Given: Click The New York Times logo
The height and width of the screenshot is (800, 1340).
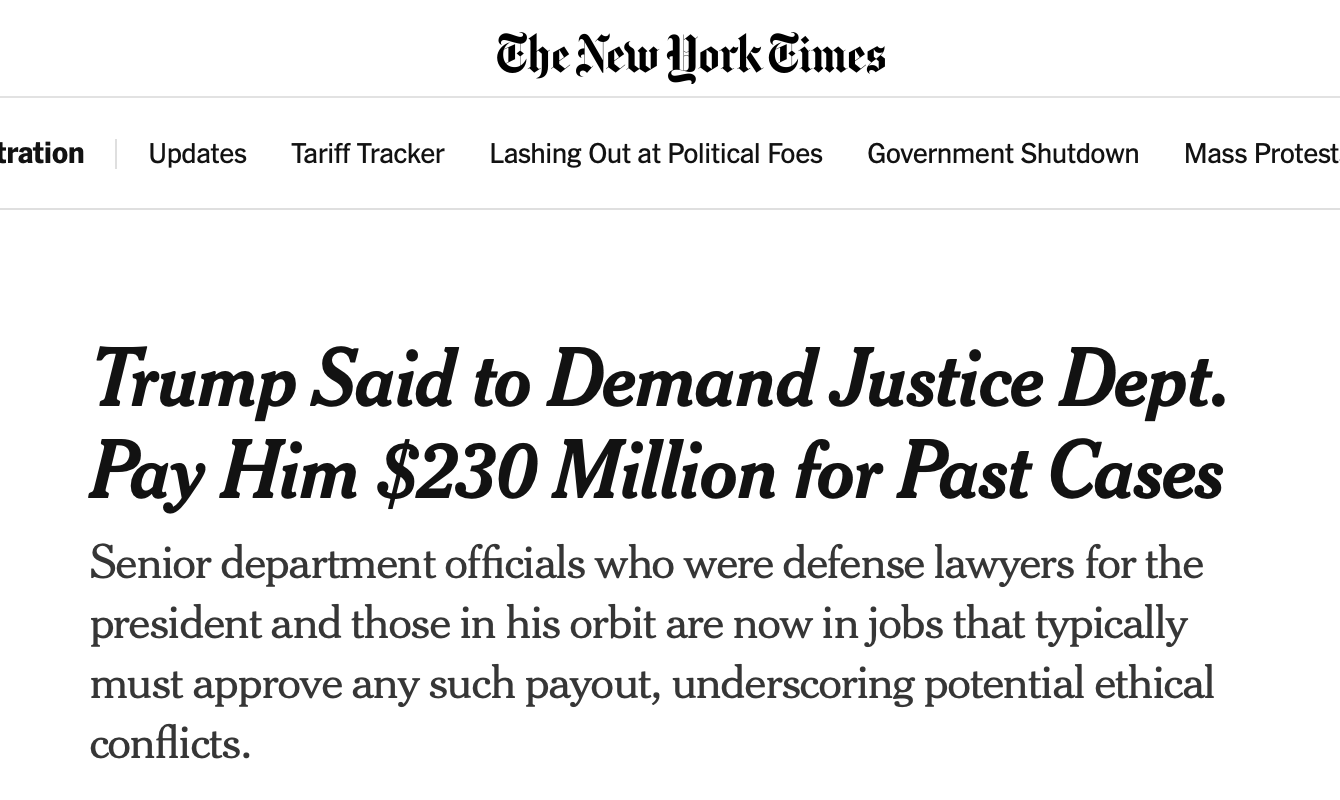Looking at the screenshot, I should click(x=690, y=56).
